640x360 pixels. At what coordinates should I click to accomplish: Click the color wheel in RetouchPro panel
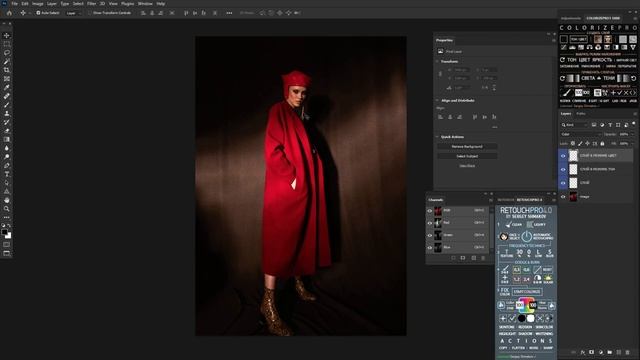tap(527, 304)
